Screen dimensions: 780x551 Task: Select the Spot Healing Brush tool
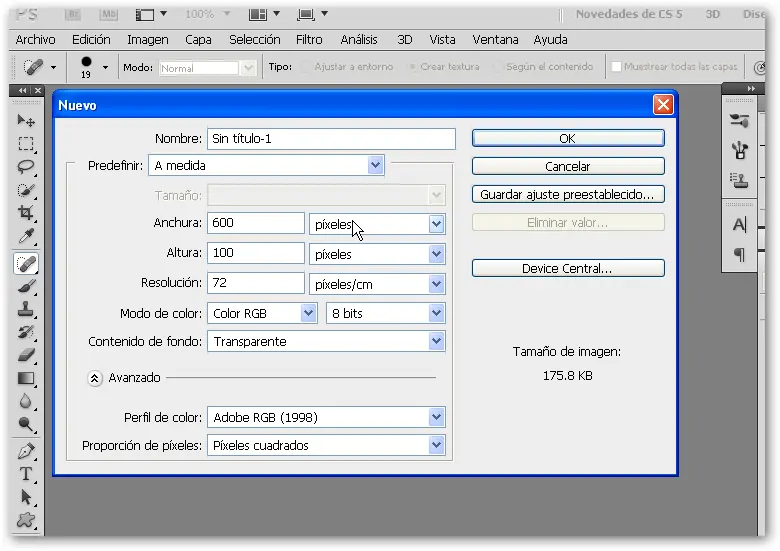coord(26,263)
